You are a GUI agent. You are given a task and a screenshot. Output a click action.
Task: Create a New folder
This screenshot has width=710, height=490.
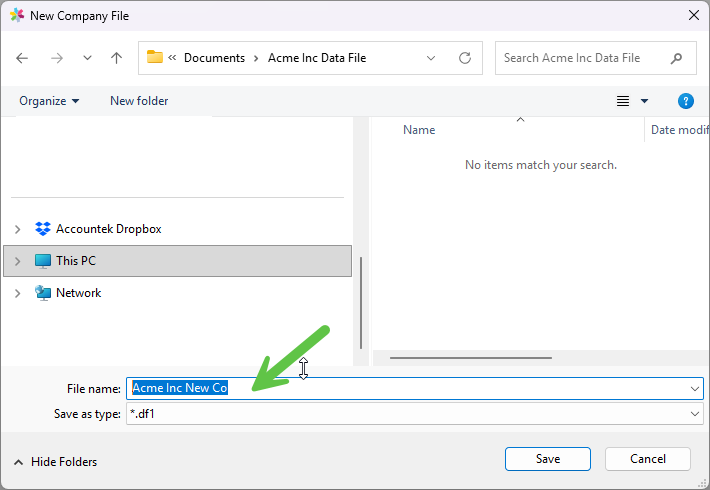point(139,101)
